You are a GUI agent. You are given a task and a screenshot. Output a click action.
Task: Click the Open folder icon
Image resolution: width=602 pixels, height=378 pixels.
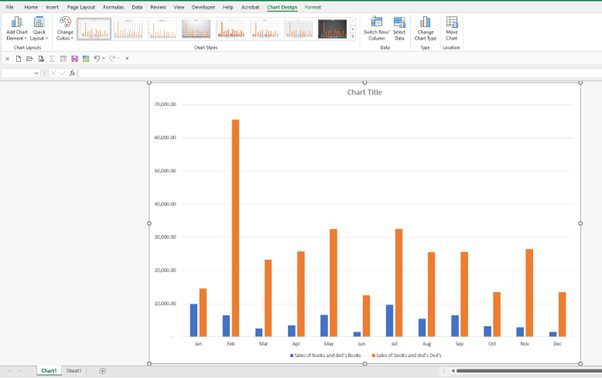(29, 59)
